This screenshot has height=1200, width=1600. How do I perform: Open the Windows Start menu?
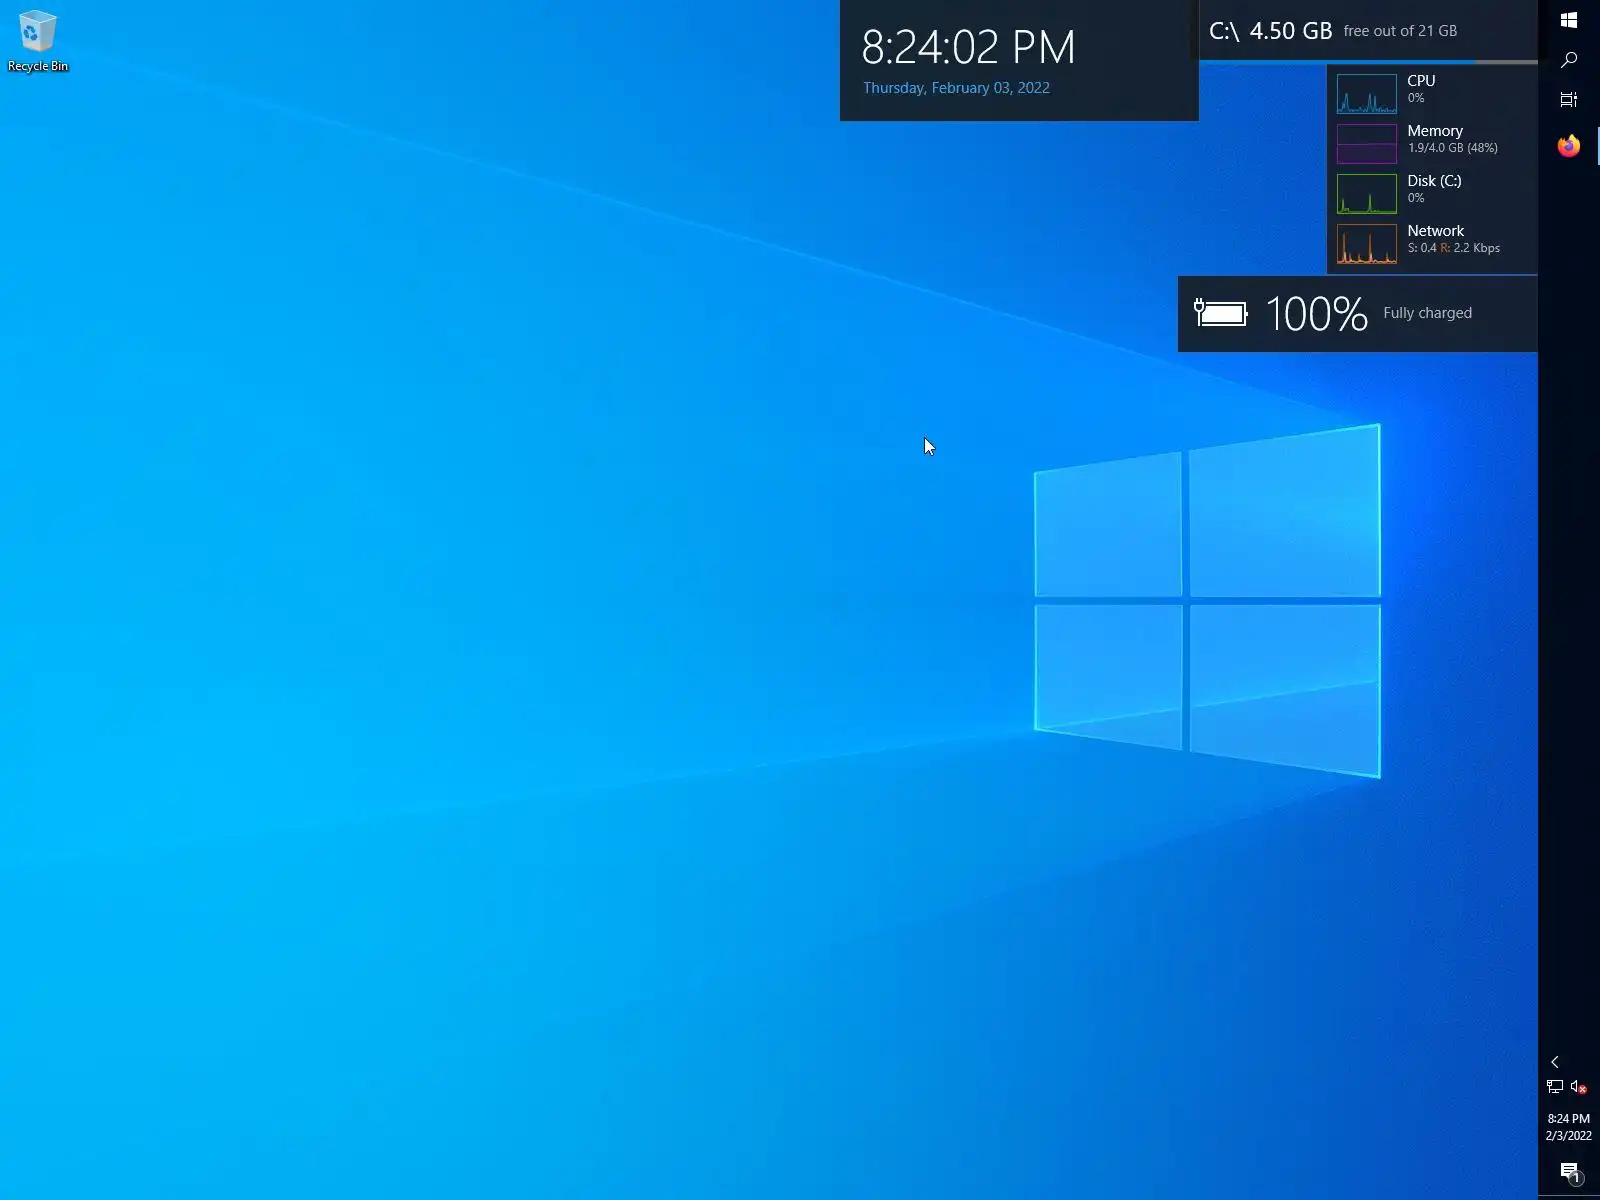tap(1569, 20)
